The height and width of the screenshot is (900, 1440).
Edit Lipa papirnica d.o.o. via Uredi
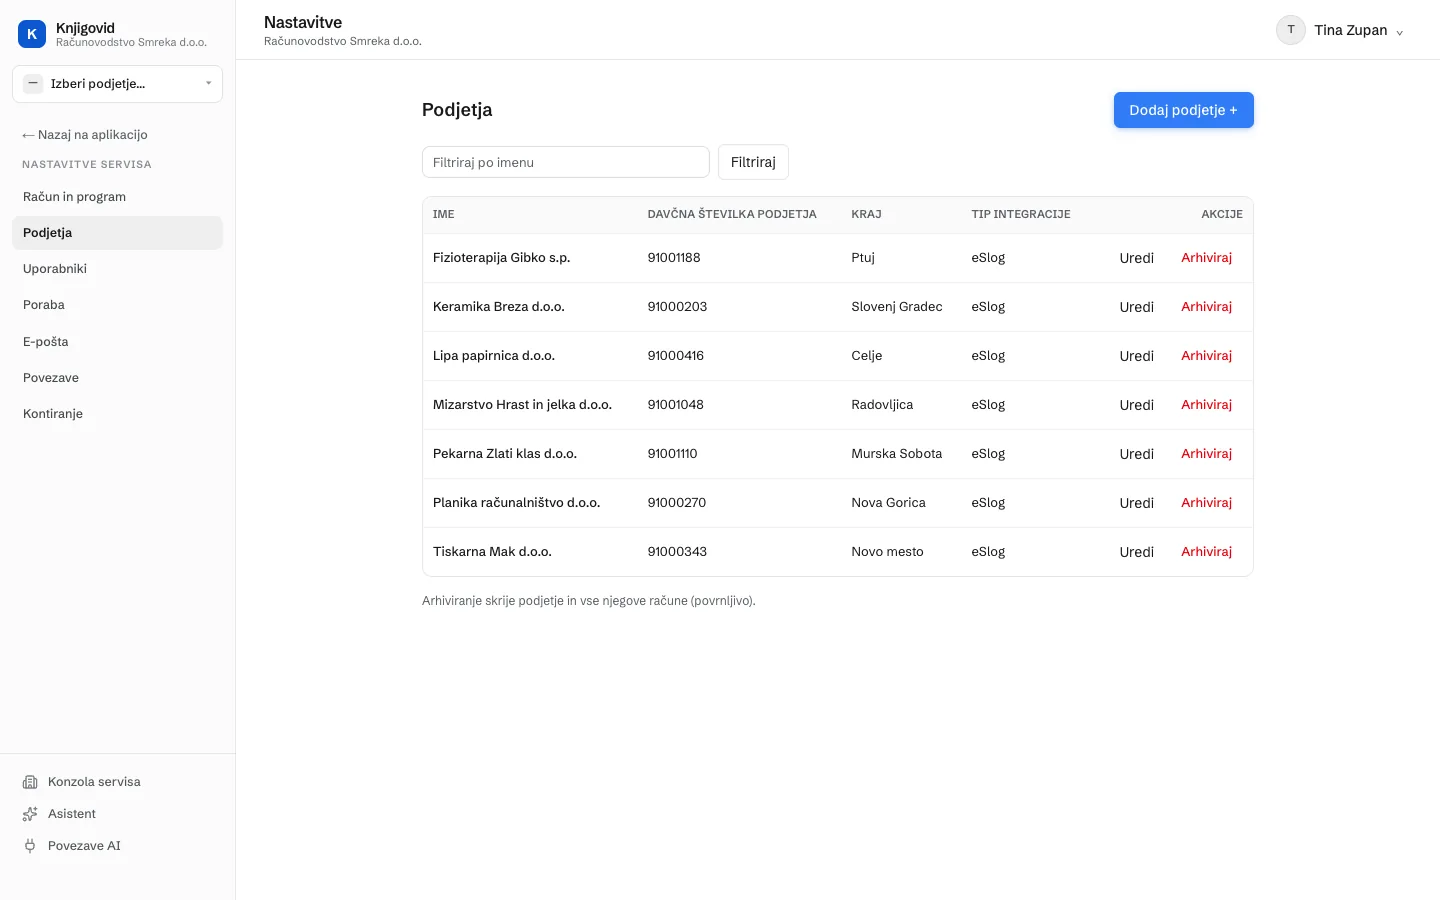click(x=1137, y=356)
